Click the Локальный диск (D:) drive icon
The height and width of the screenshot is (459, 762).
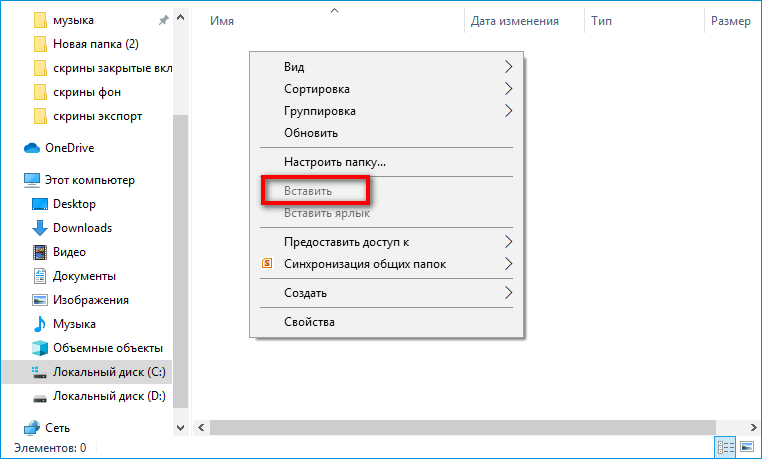40,398
